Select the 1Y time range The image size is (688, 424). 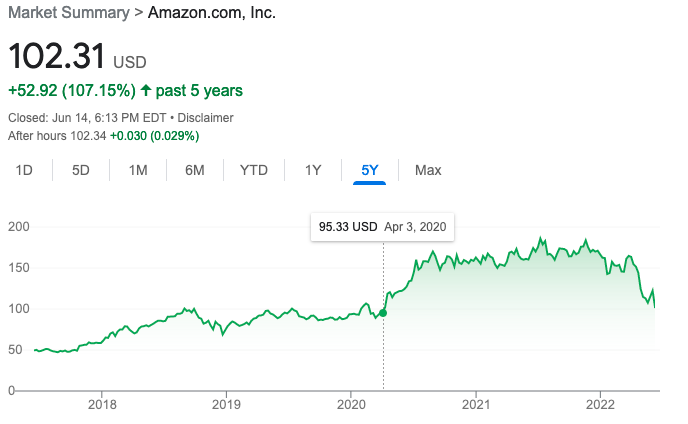[x=313, y=170]
